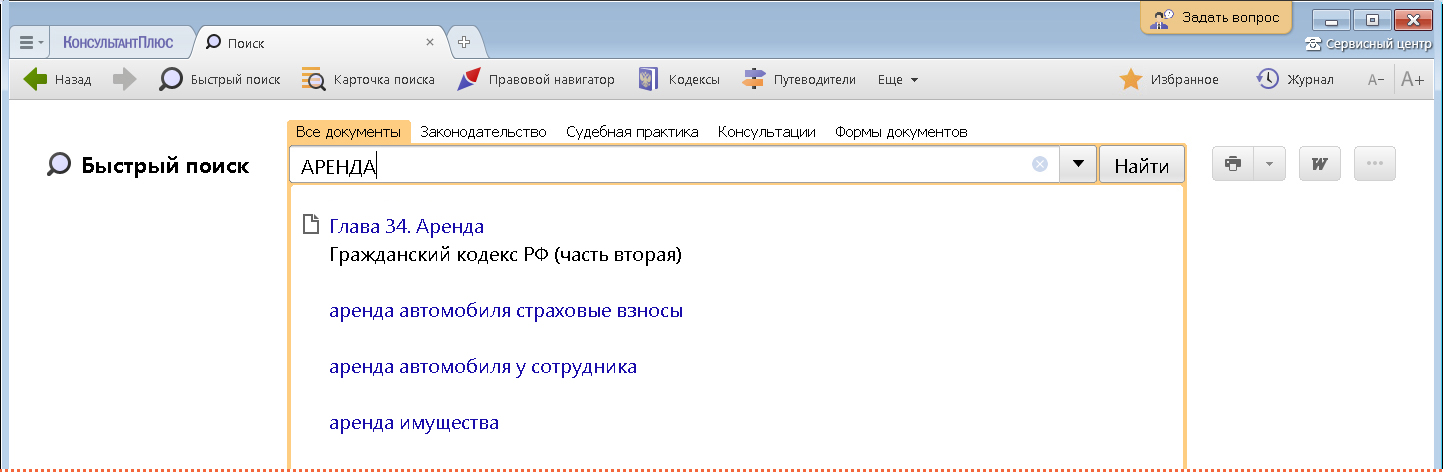This screenshot has width=1443, height=472.
Task: Click the document icon beside Глава 34
Action: pos(310,225)
